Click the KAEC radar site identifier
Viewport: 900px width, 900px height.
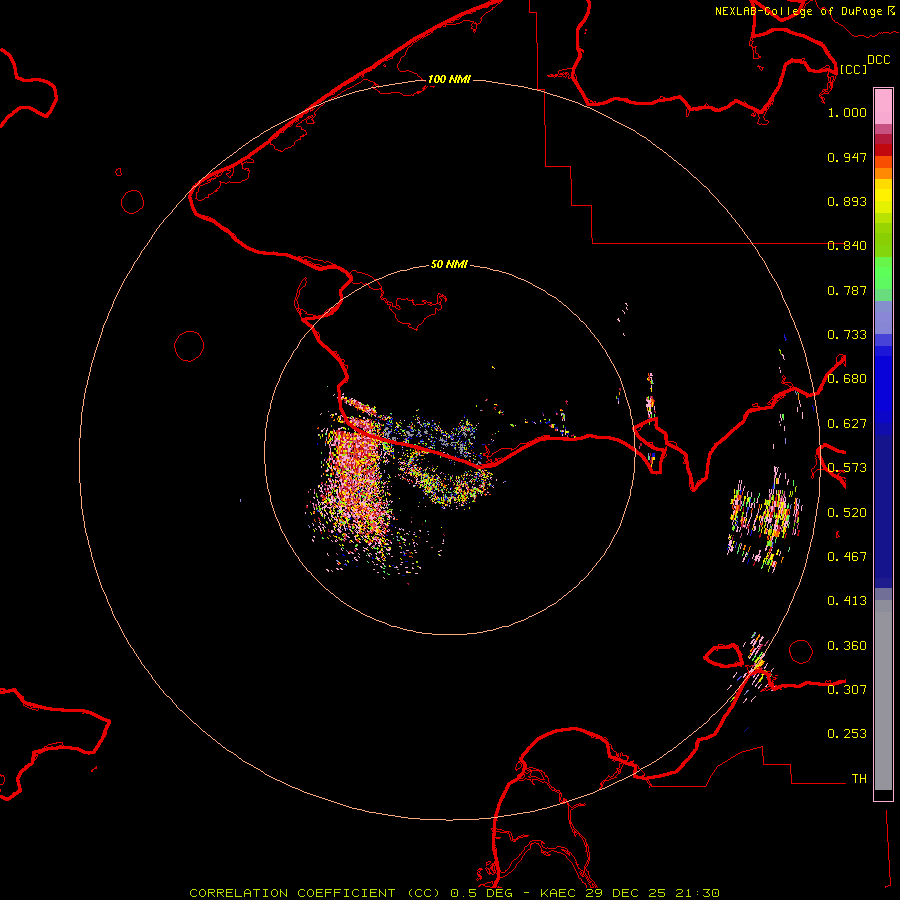(x=559, y=893)
